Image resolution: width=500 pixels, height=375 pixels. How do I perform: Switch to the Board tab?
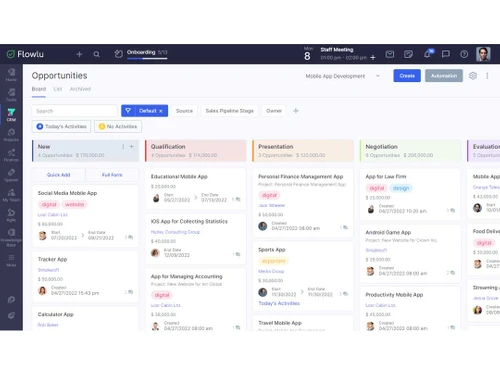tap(39, 89)
